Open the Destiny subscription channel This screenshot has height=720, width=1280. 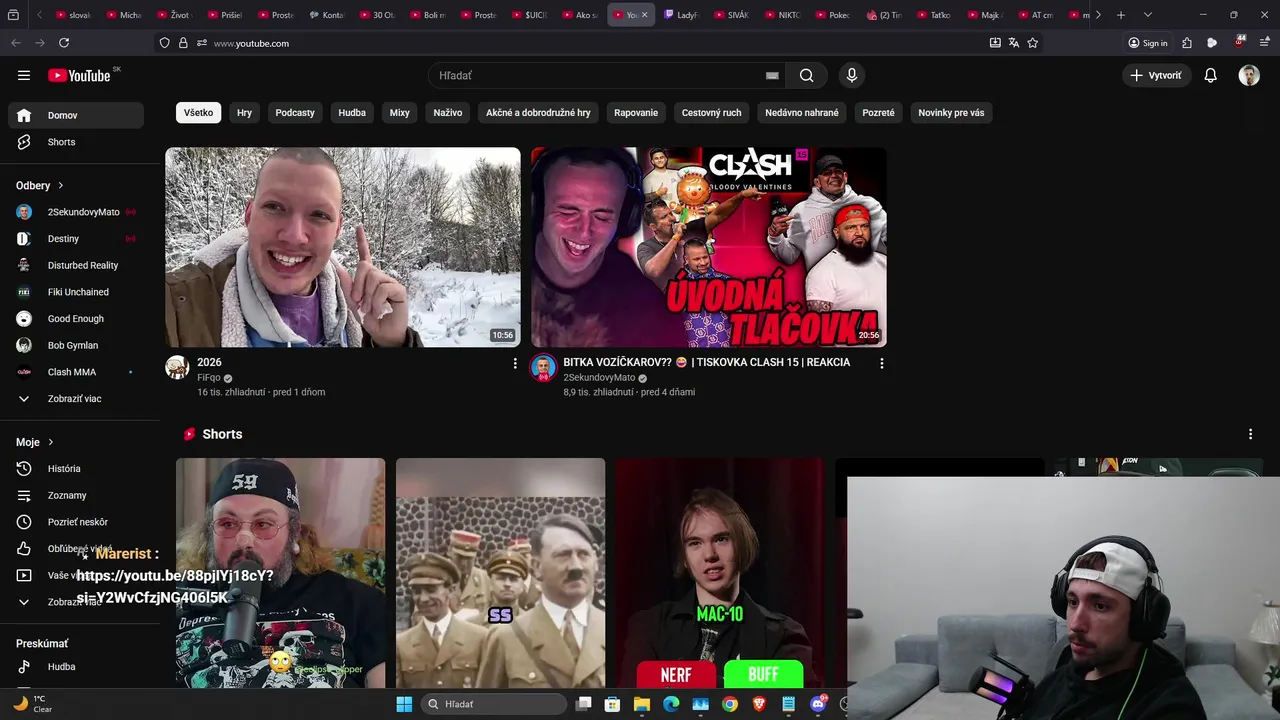[76, 238]
